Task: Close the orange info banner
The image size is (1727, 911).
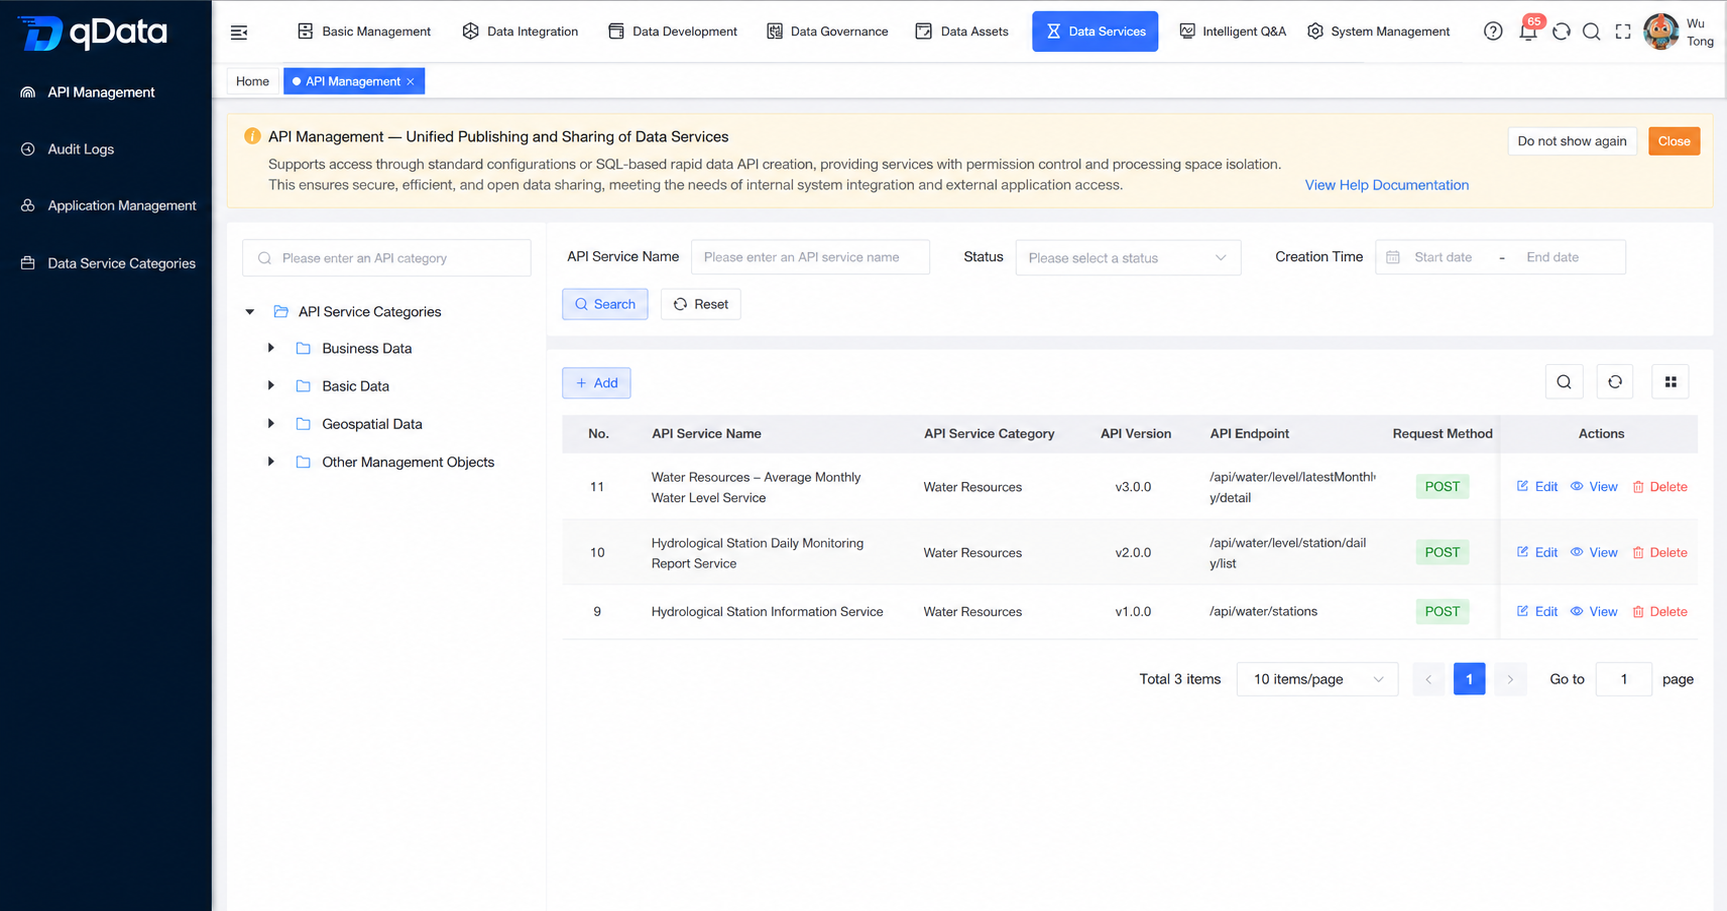Action: 1674,141
